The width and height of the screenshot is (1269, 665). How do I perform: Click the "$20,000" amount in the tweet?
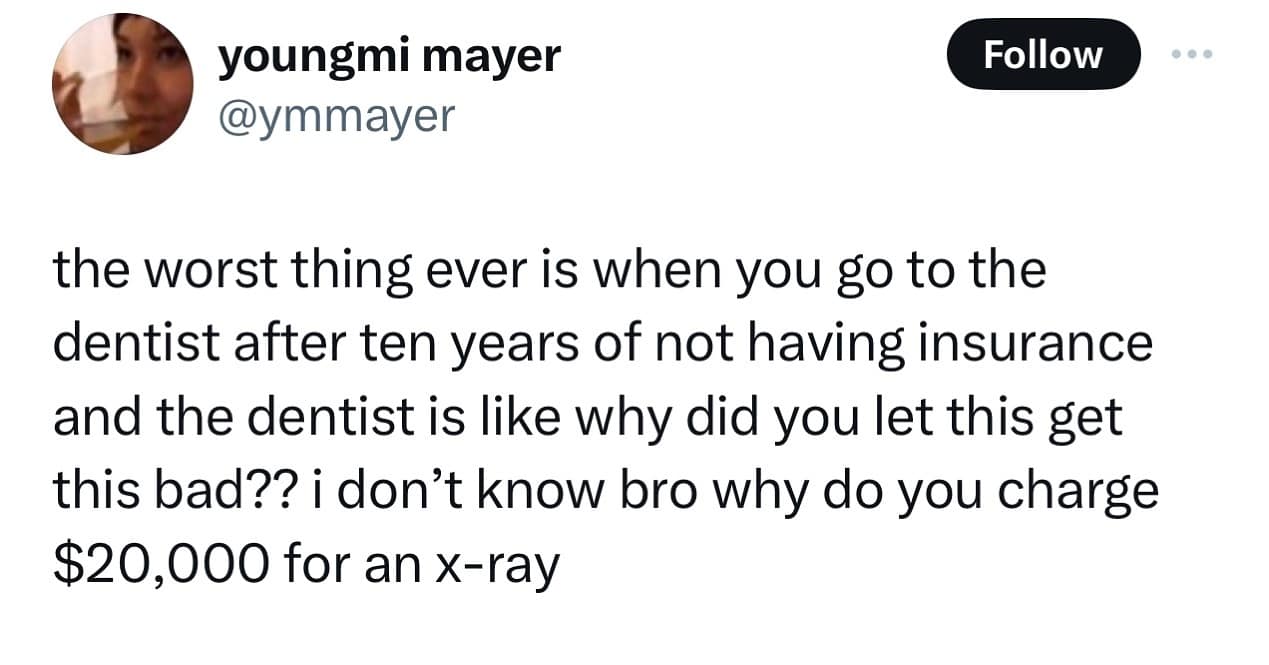tap(160, 568)
